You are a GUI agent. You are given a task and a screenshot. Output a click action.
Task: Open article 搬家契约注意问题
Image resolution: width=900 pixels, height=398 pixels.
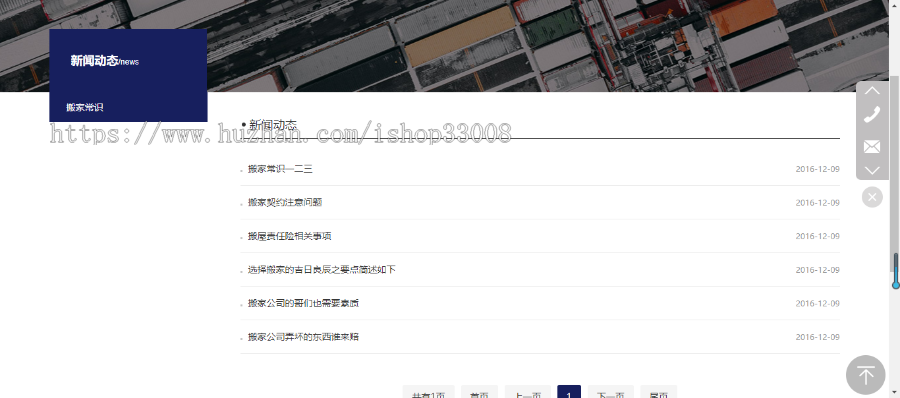click(285, 202)
